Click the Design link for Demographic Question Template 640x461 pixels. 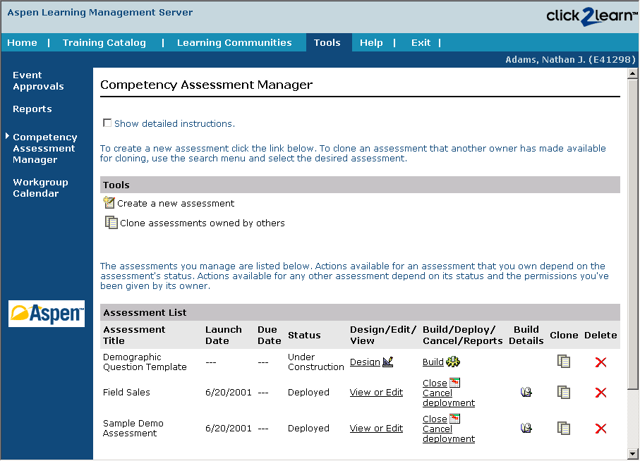click(x=365, y=362)
